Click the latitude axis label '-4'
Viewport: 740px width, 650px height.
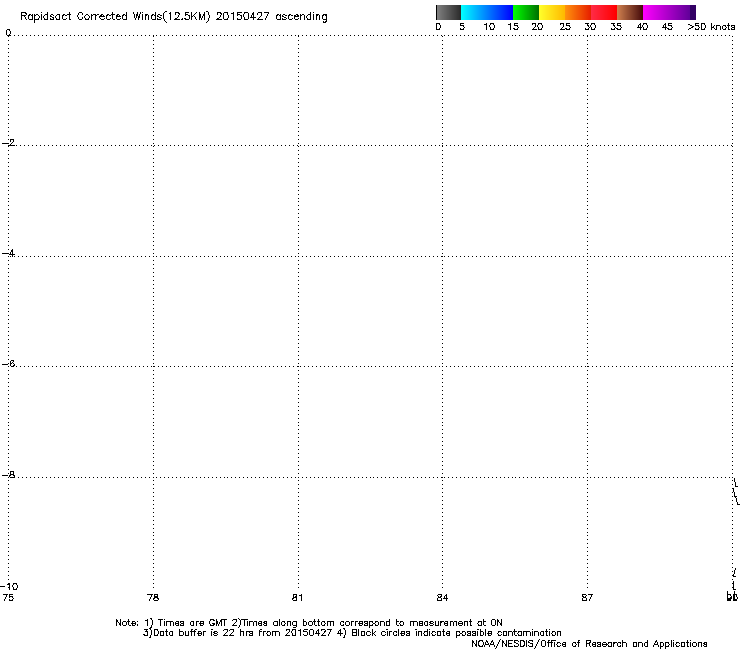tap(8, 253)
